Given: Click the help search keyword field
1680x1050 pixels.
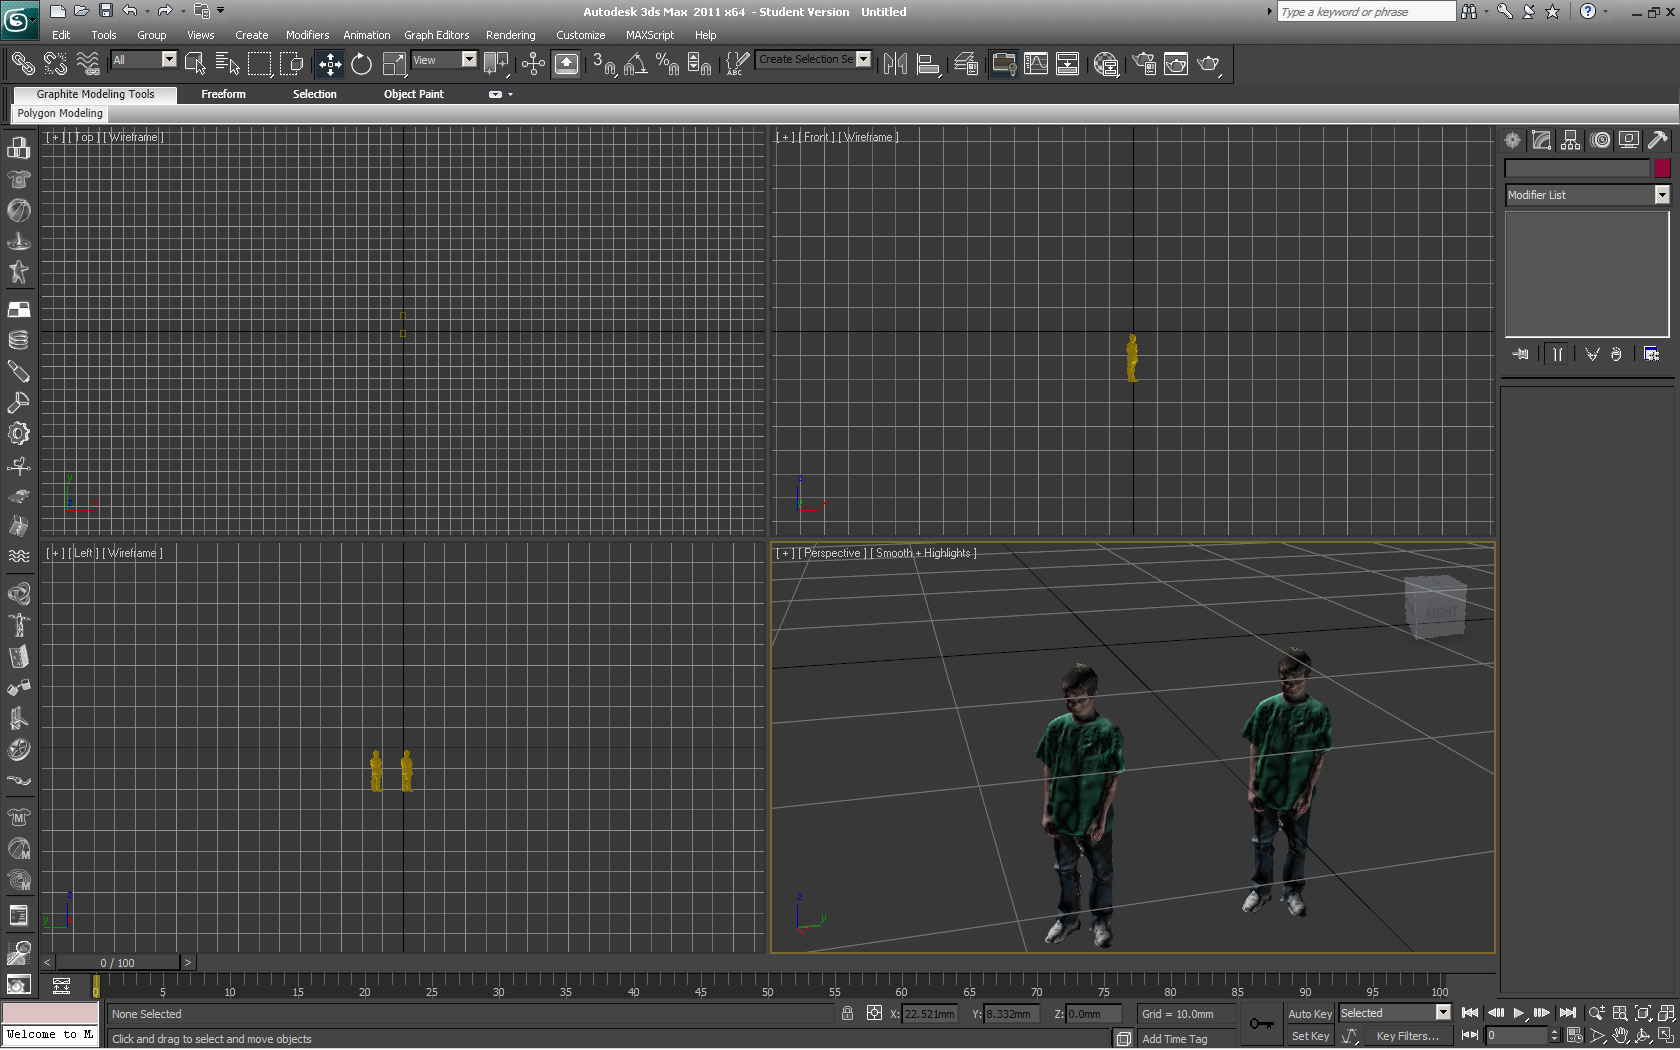Looking at the screenshot, I should 1366,12.
